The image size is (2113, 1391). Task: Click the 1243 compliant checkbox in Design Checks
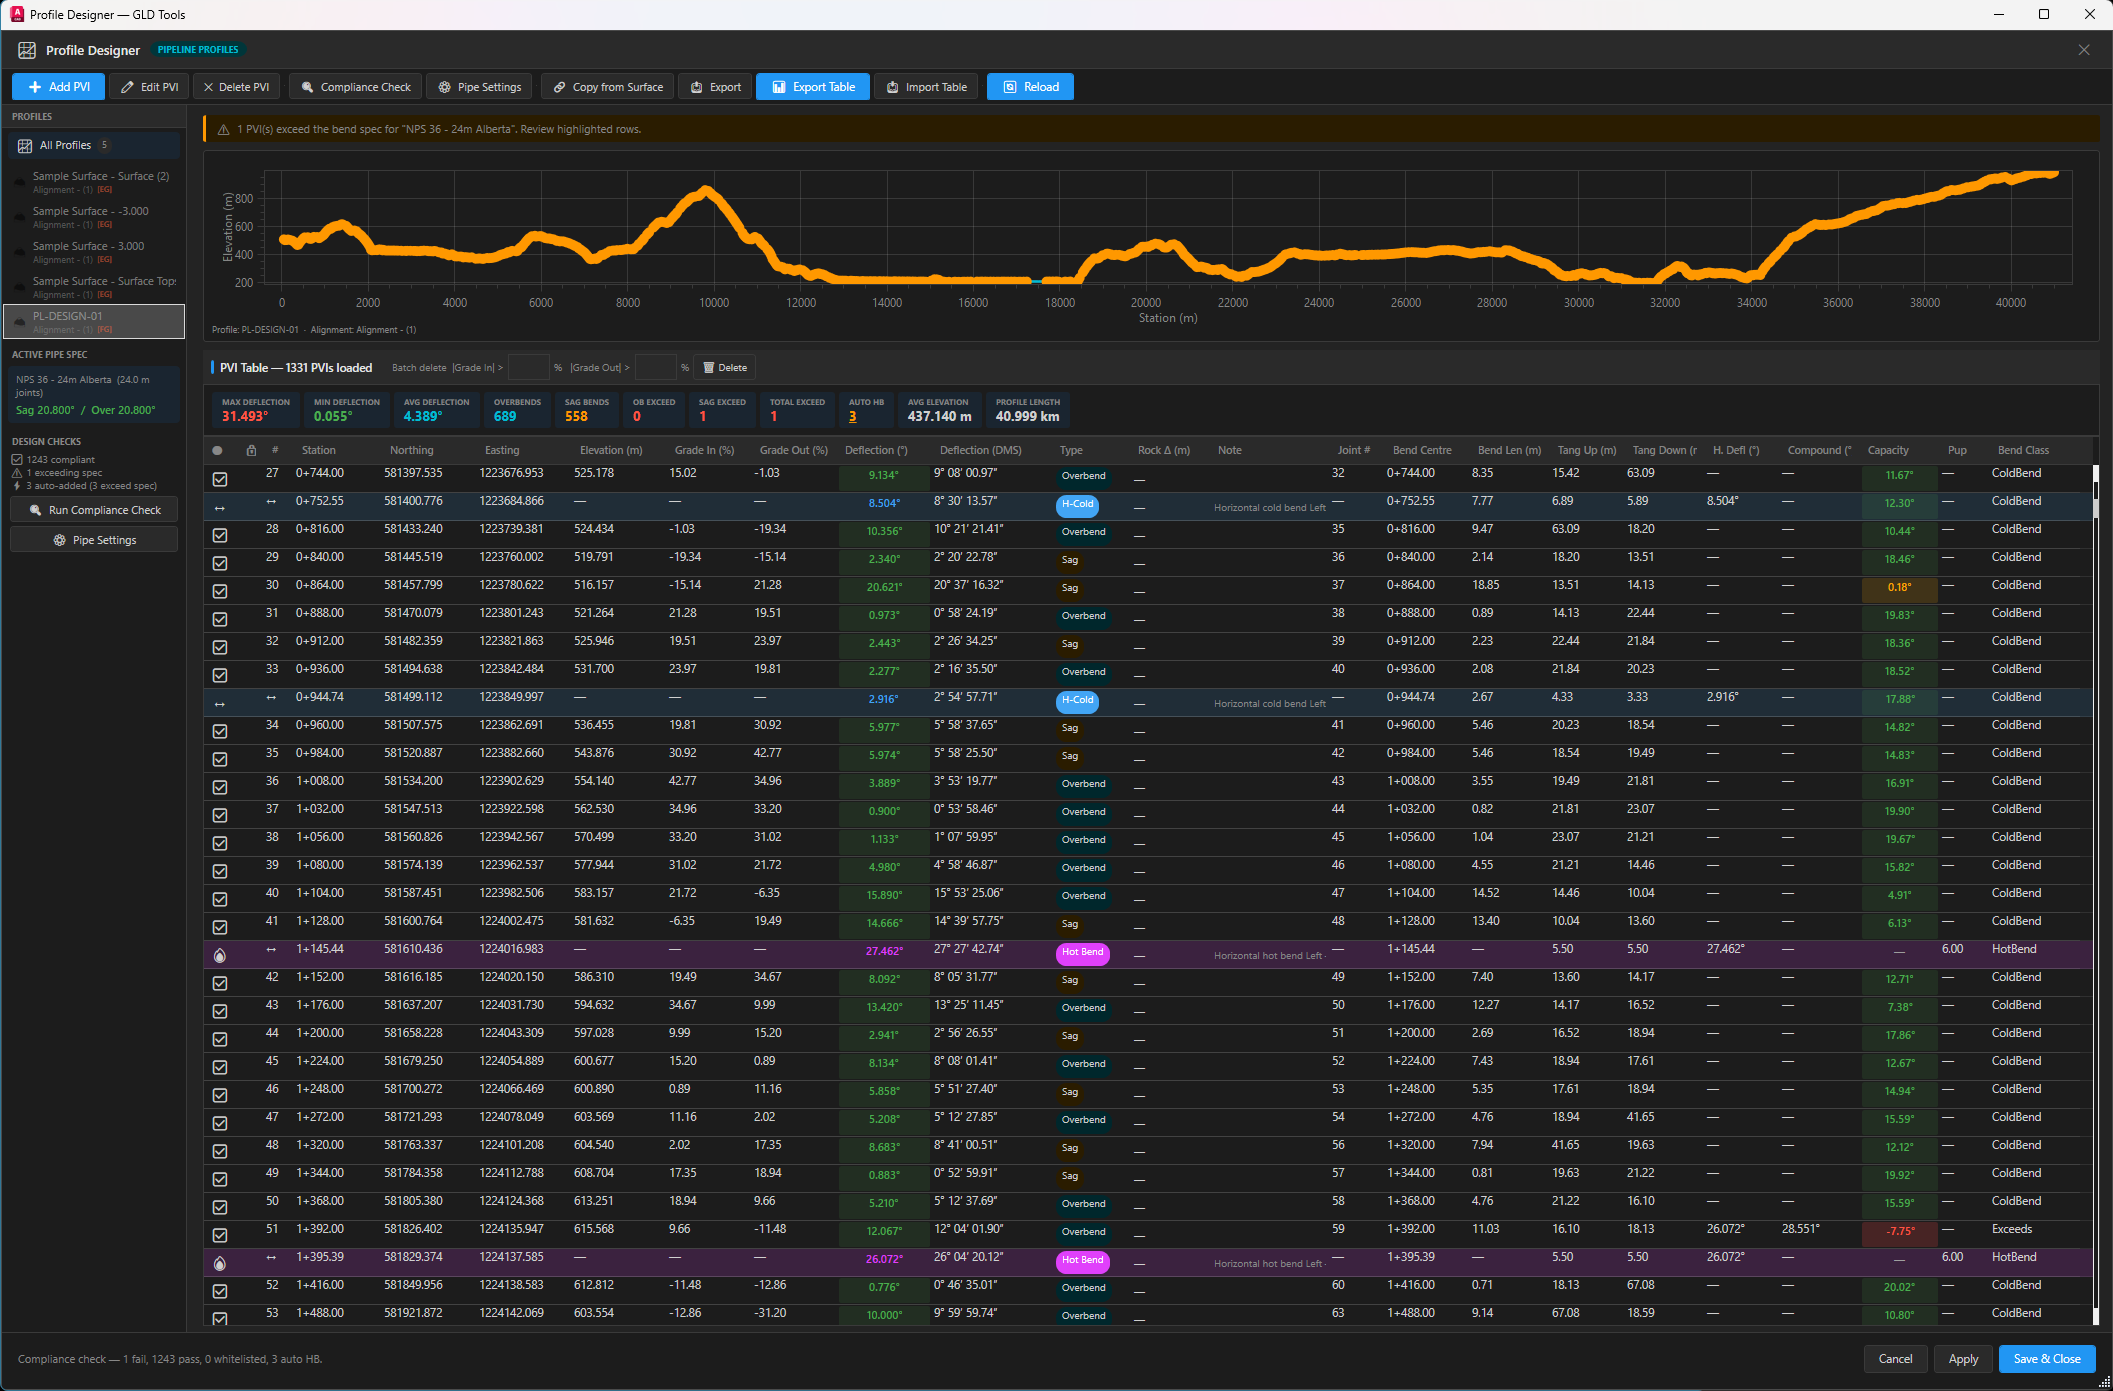pyautogui.click(x=17, y=459)
